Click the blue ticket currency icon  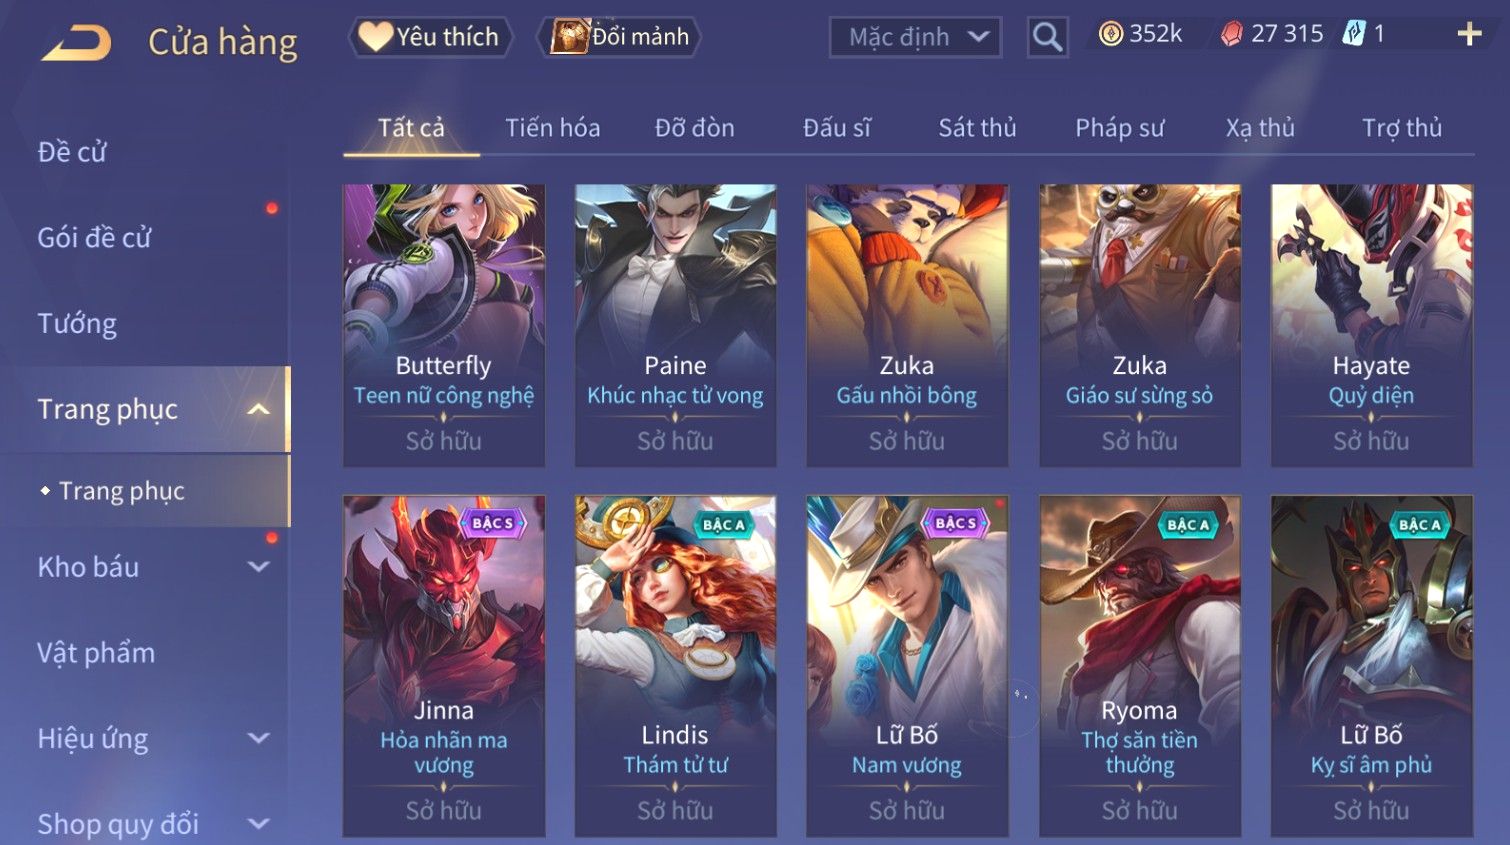tap(1353, 34)
